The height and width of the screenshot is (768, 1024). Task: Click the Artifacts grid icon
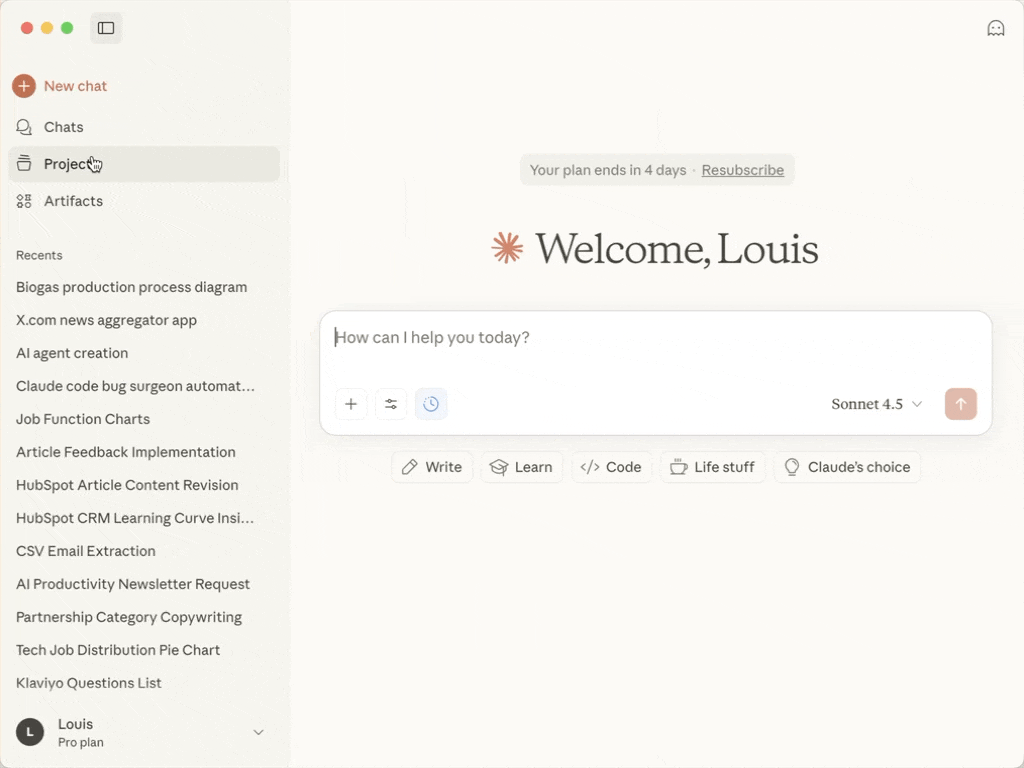[x=24, y=201]
